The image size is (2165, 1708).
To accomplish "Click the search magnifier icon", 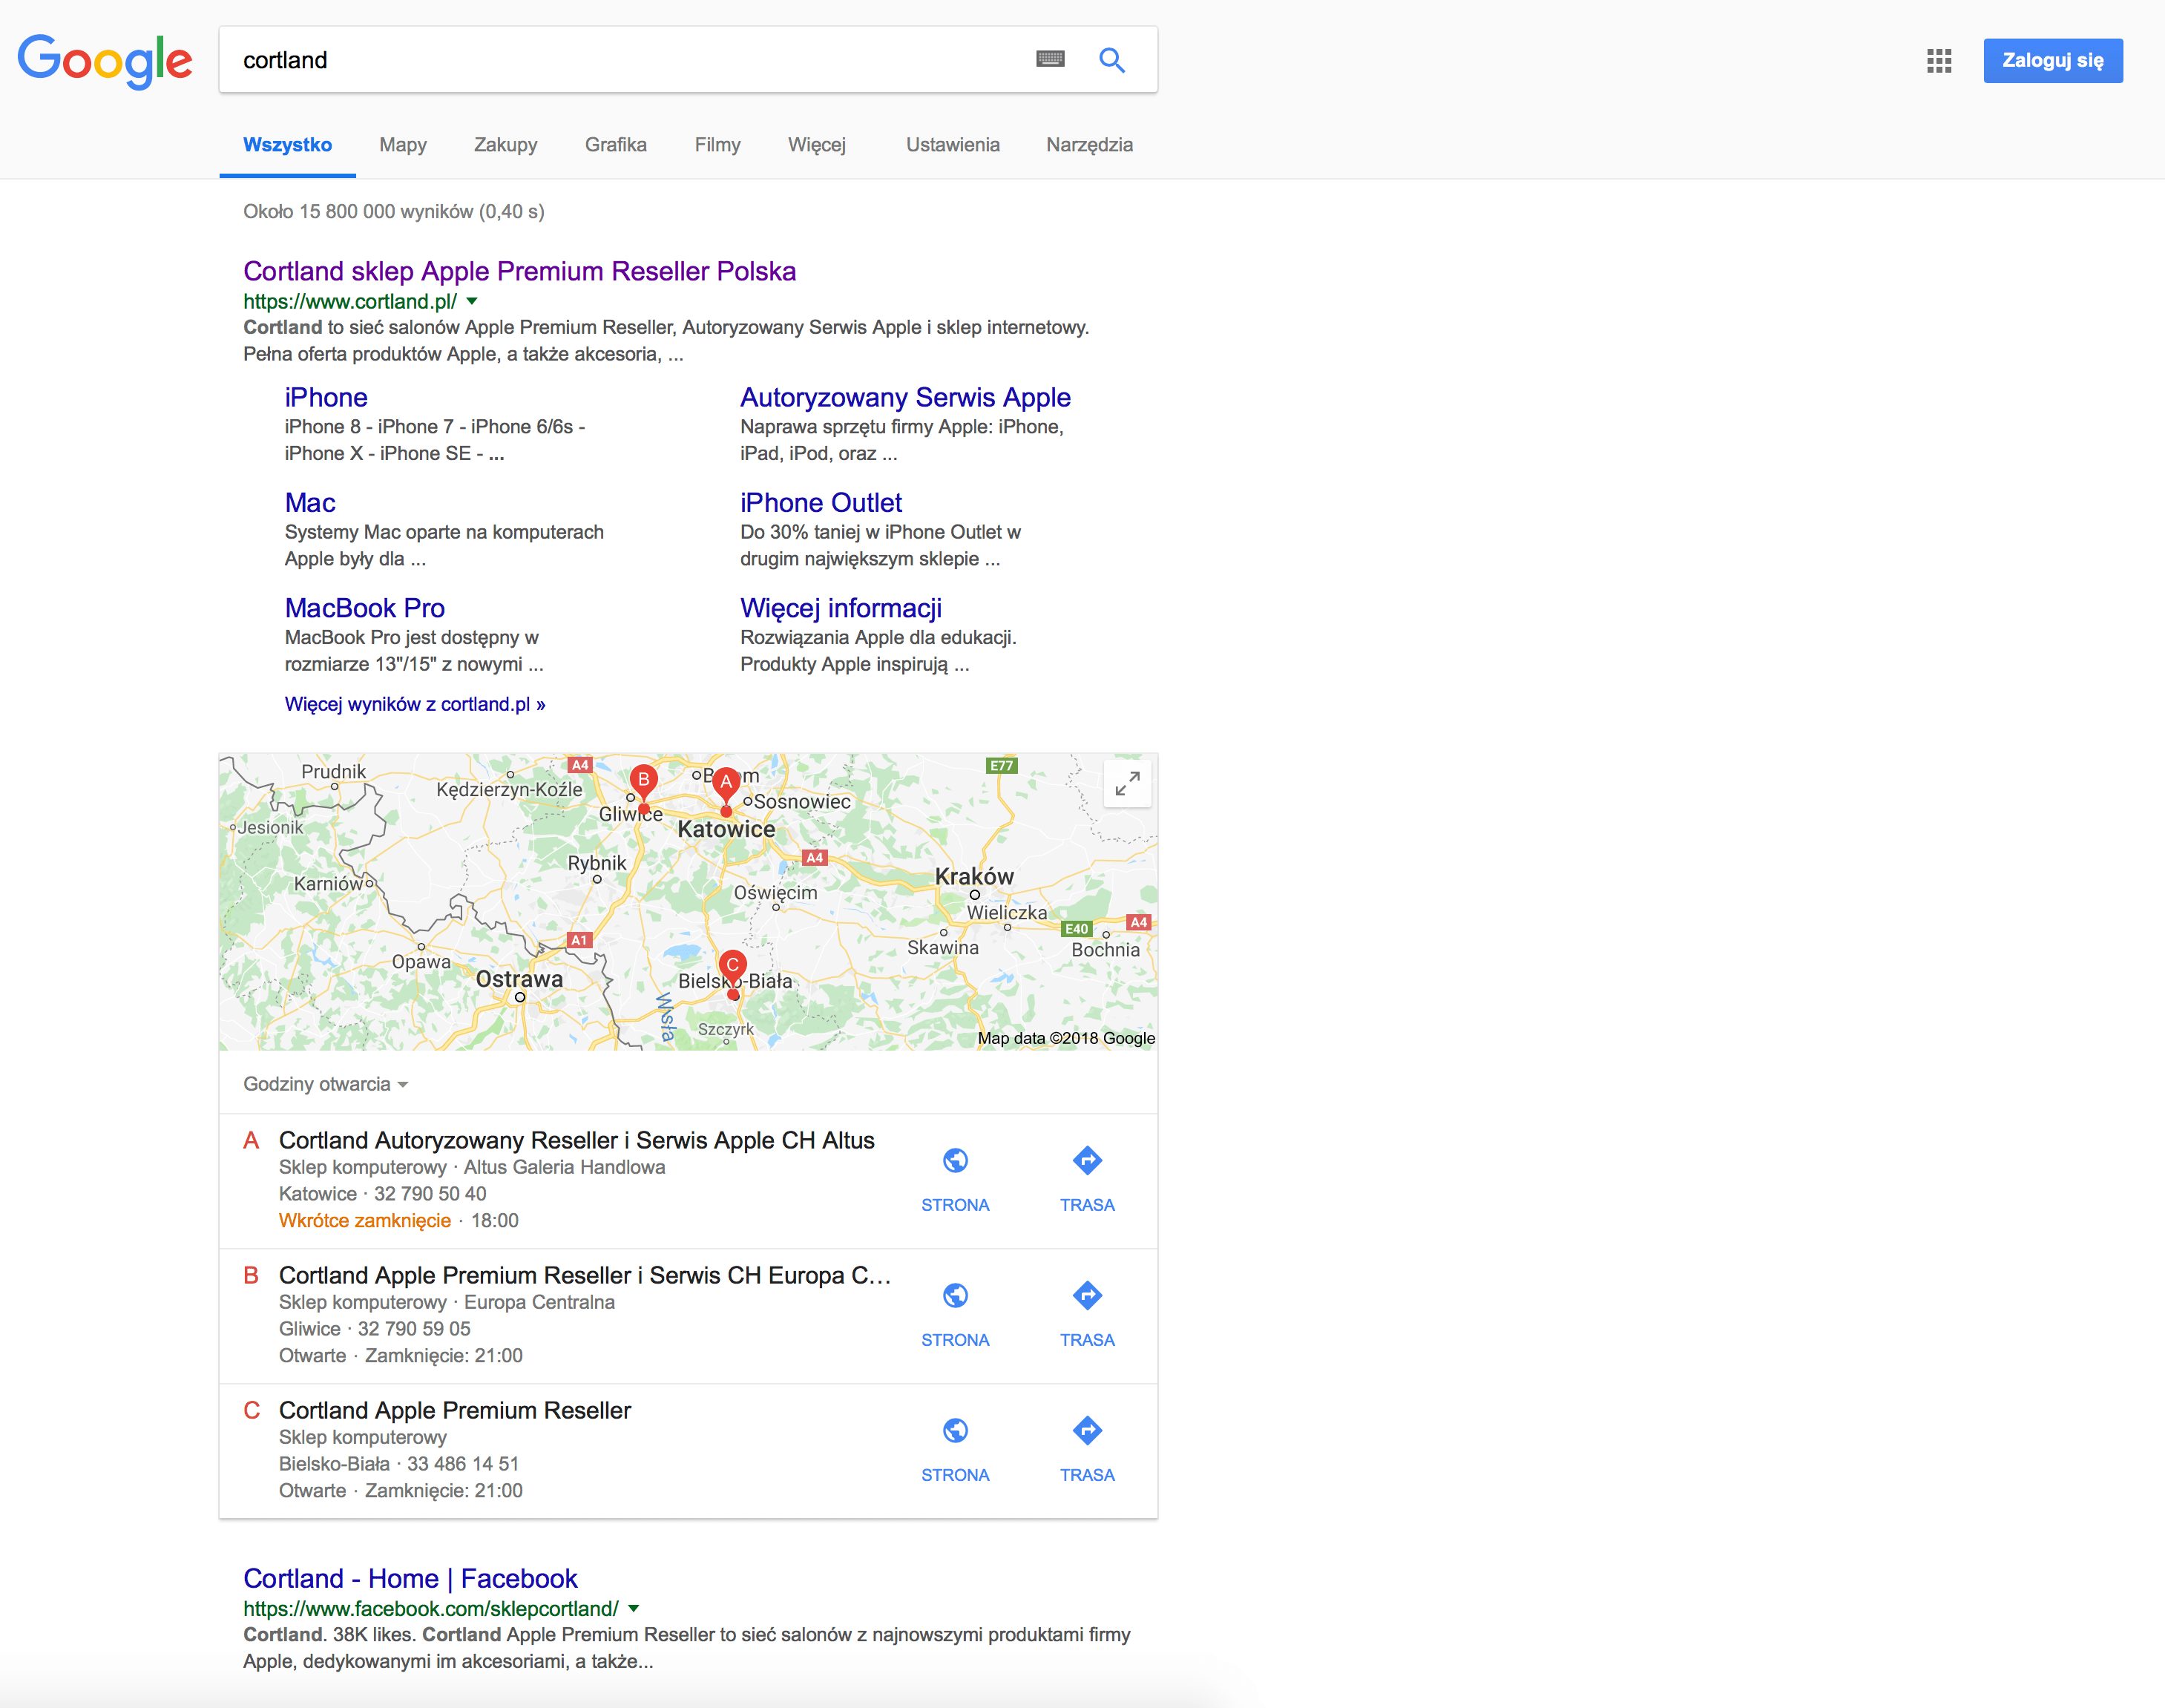I will point(1112,60).
